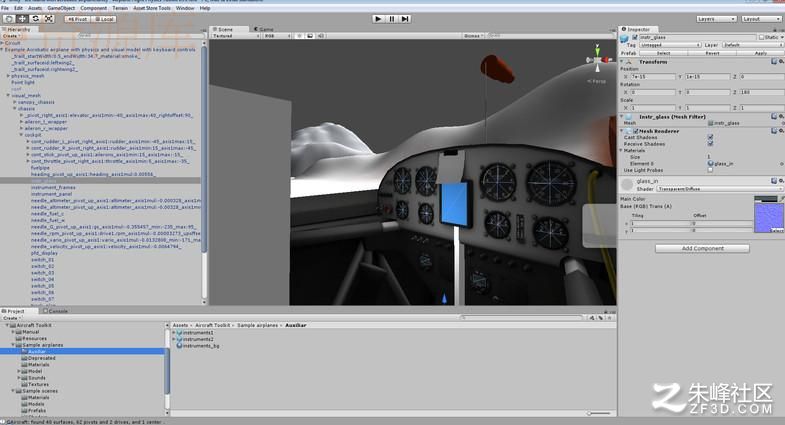This screenshot has height=425, width=785.
Task: Click the game object cube icon in Inspector
Action: click(624, 39)
